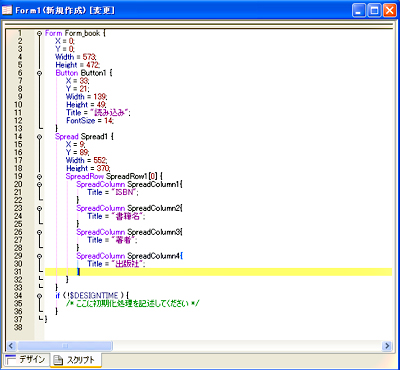
Task: Click line number 38 in the gutter
Action: point(18,327)
